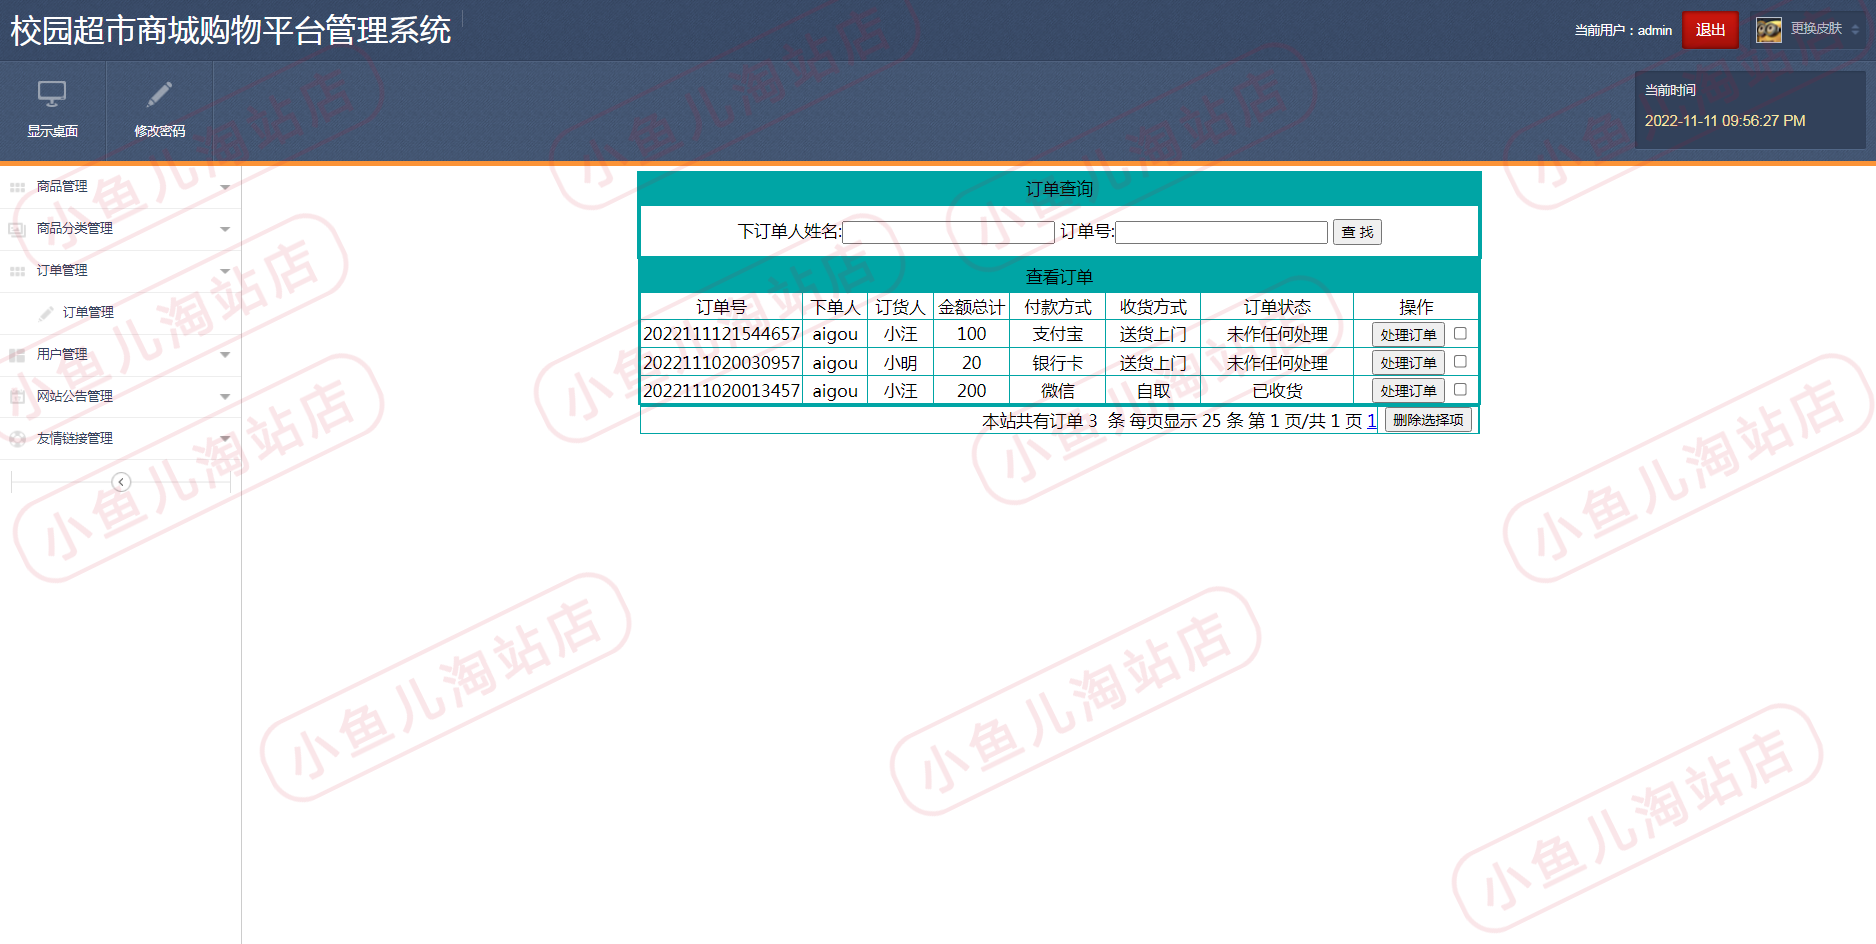Screen dimensions: 1876x944
Task: Click the 金额总计 column header
Action: pos(971,307)
